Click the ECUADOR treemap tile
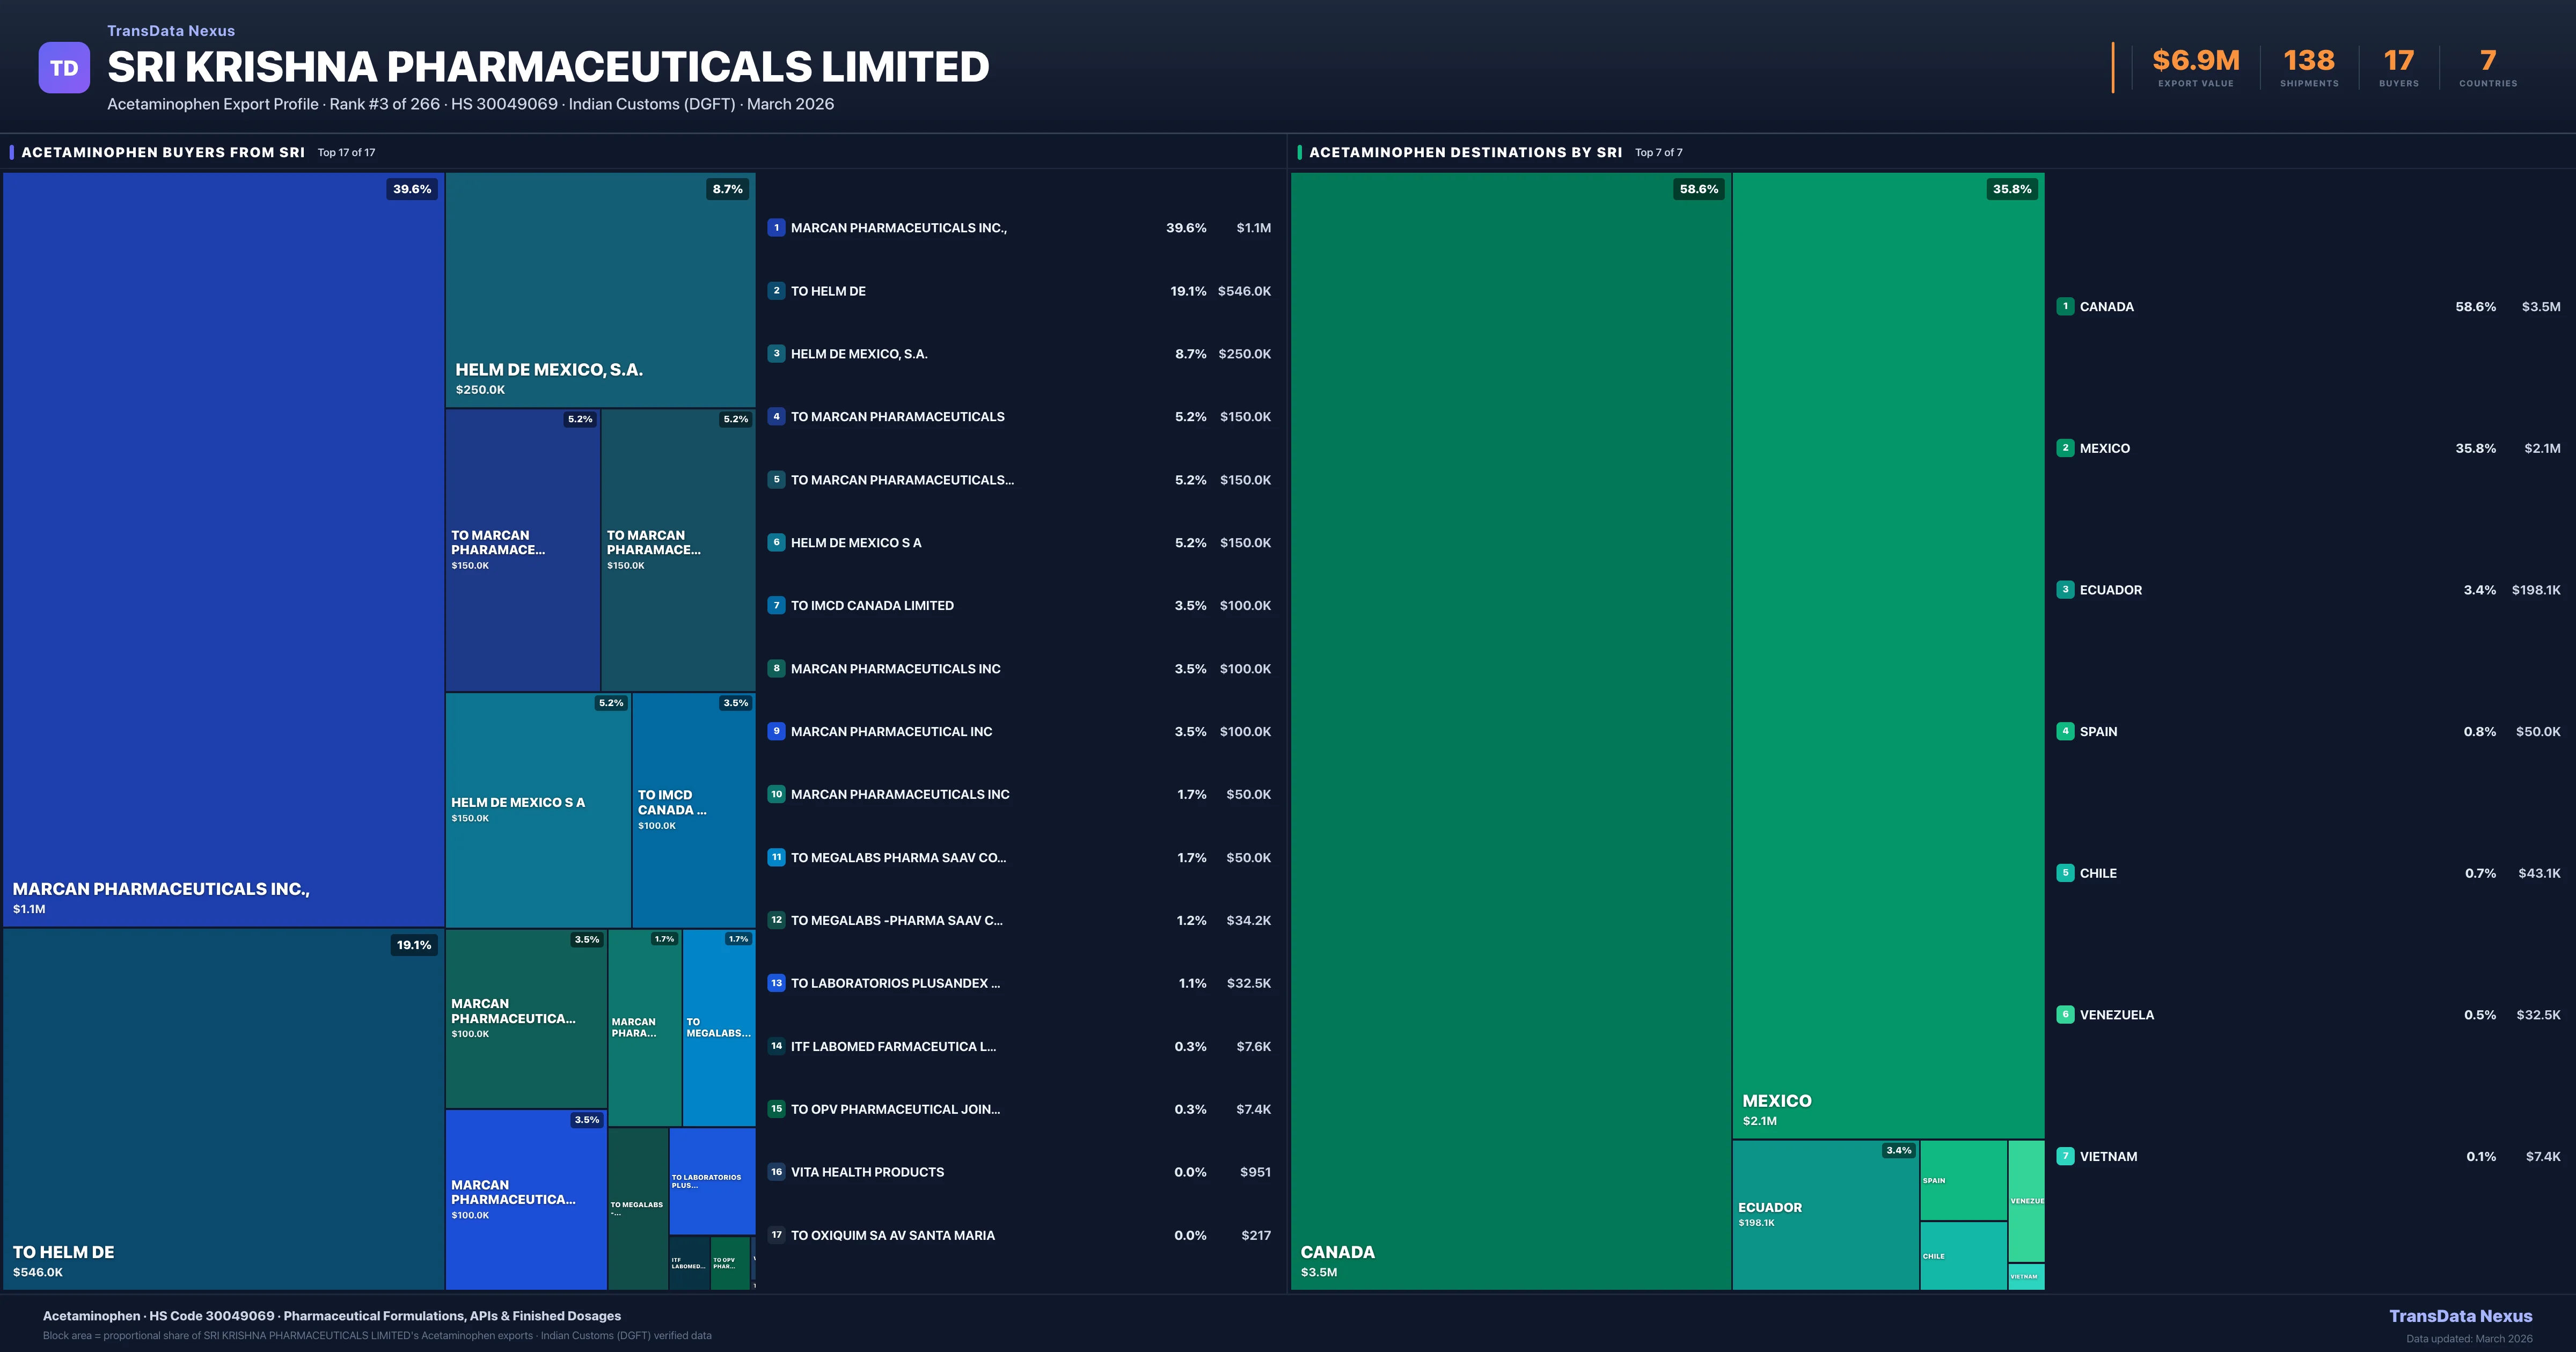Image resolution: width=2576 pixels, height=1352 pixels. [x=1825, y=1214]
